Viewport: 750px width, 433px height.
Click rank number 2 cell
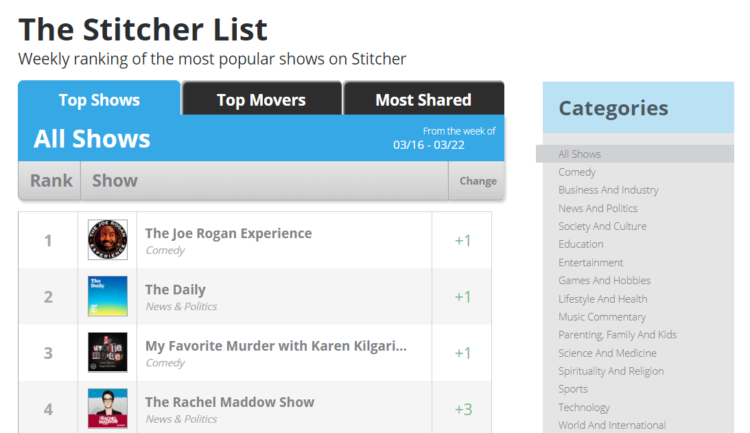[x=48, y=297]
